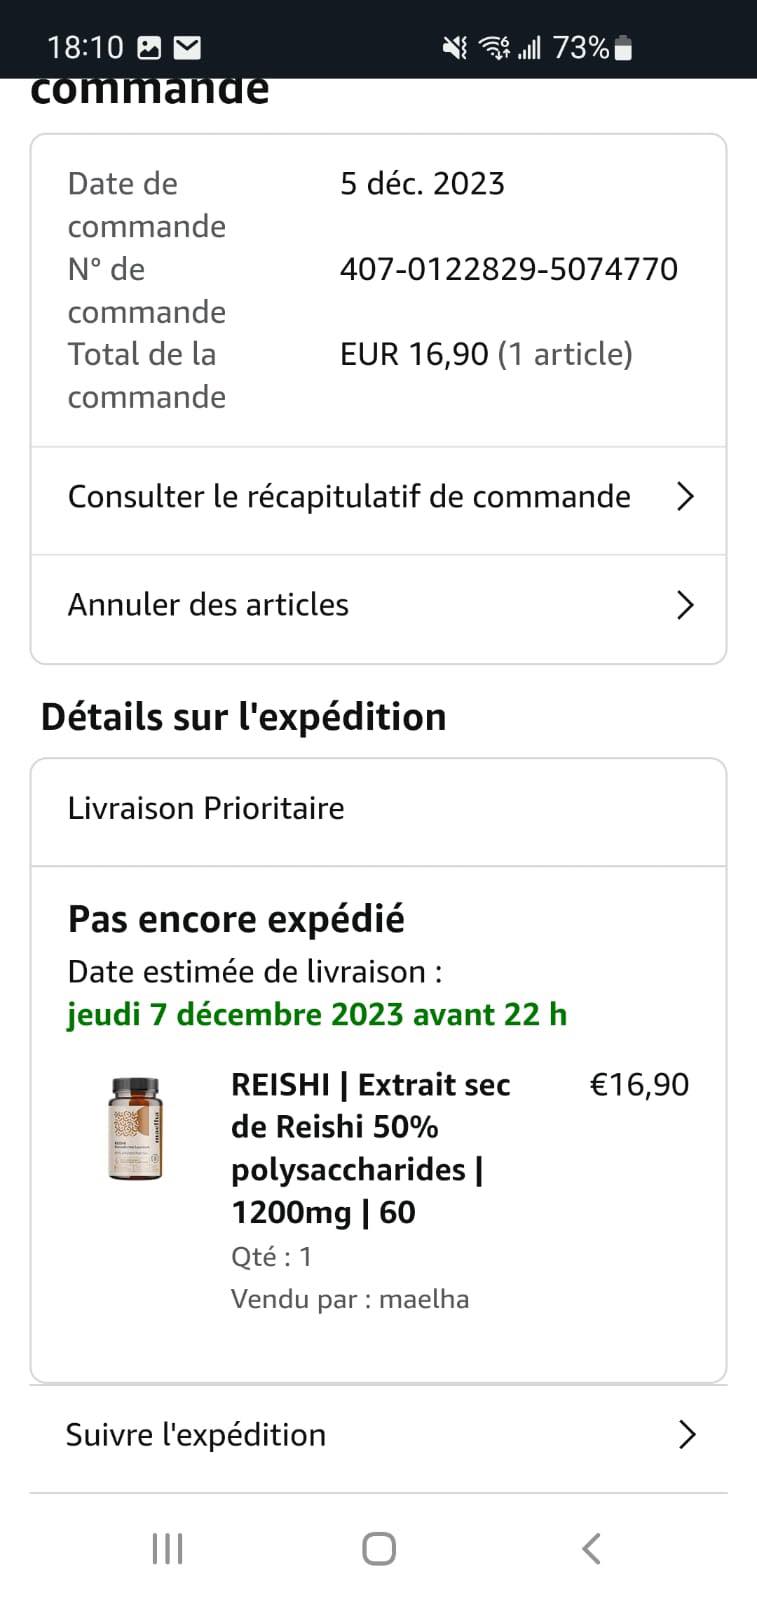This screenshot has width=757, height=1600.
Task: Select Annuler des articles
Action: 208,605
